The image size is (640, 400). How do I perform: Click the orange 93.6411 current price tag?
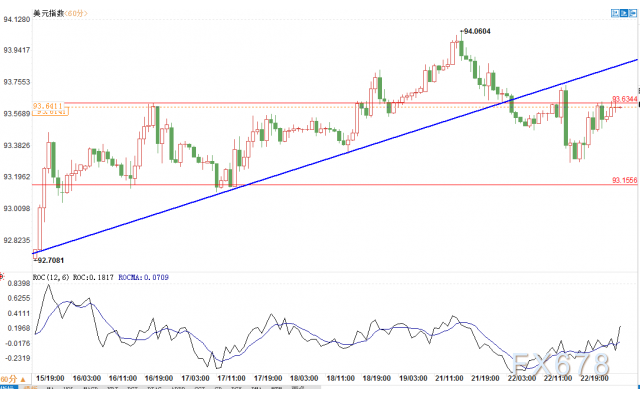click(48, 106)
